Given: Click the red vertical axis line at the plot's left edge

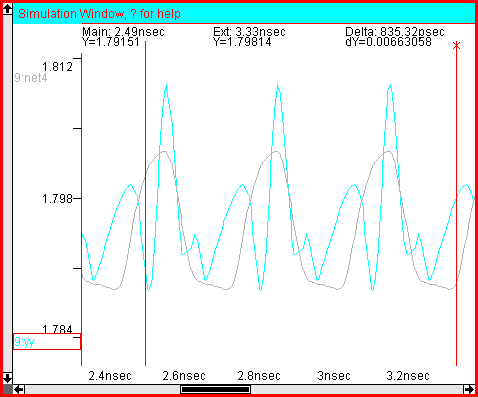Looking at the screenshot, I should tap(82, 209).
